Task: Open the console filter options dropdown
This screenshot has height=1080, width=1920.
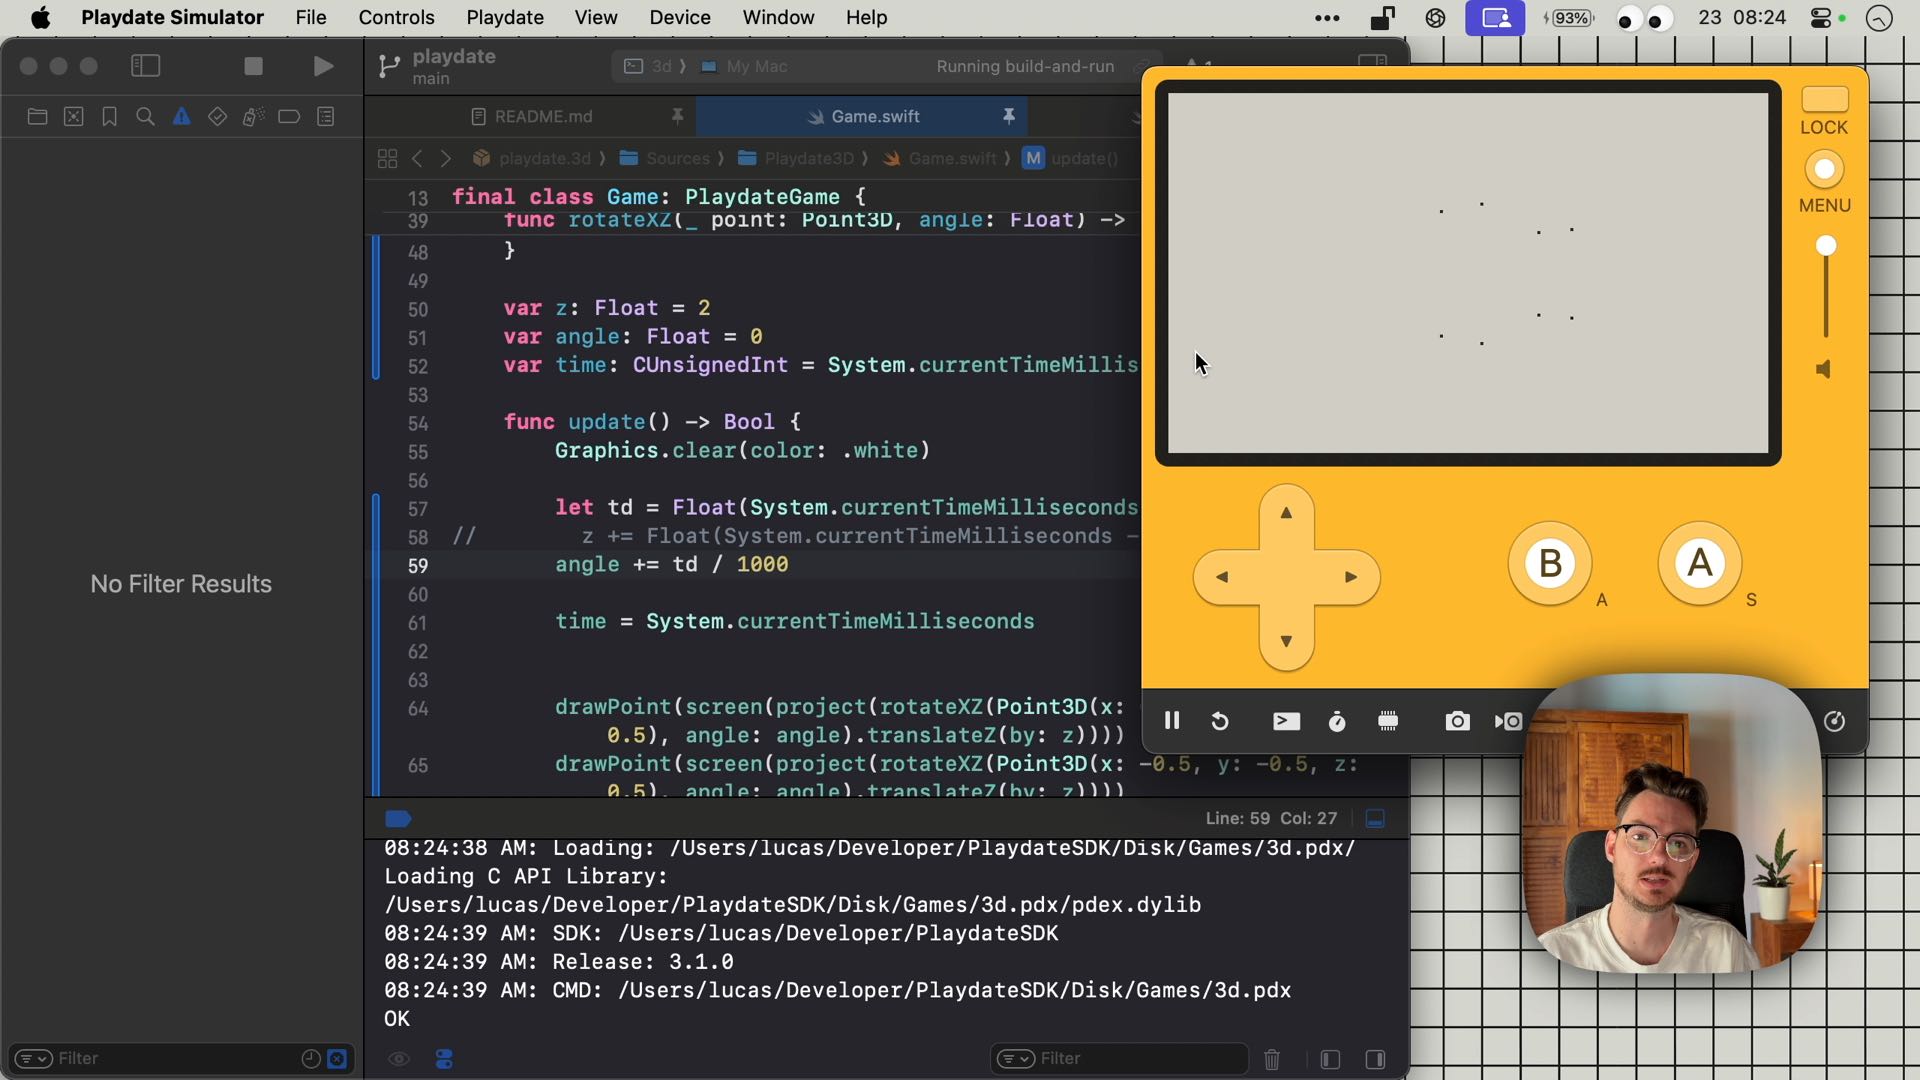Action: pyautogui.click(x=1016, y=1058)
